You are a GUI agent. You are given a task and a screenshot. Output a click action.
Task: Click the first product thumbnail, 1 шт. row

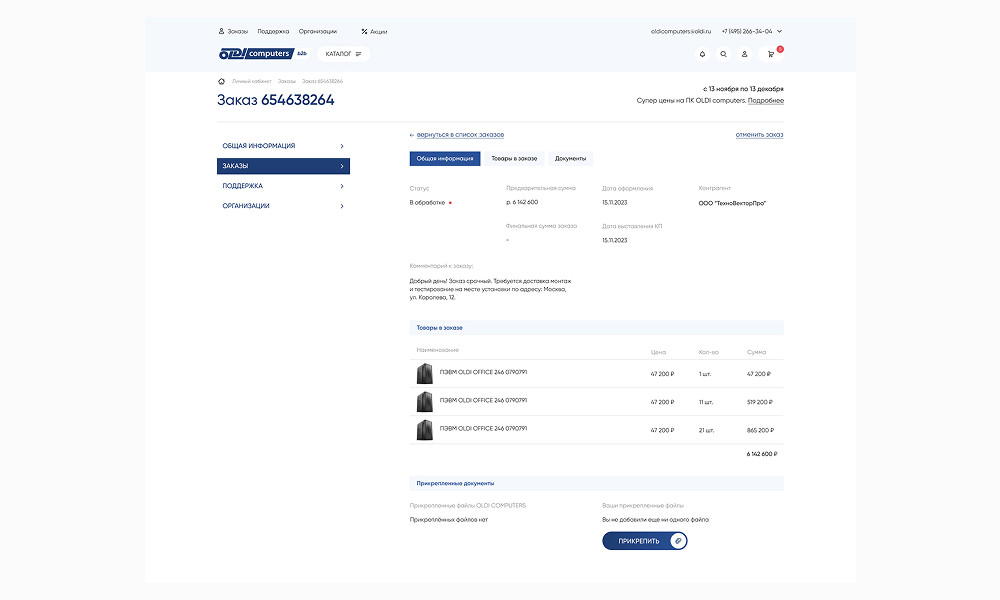[x=425, y=374]
